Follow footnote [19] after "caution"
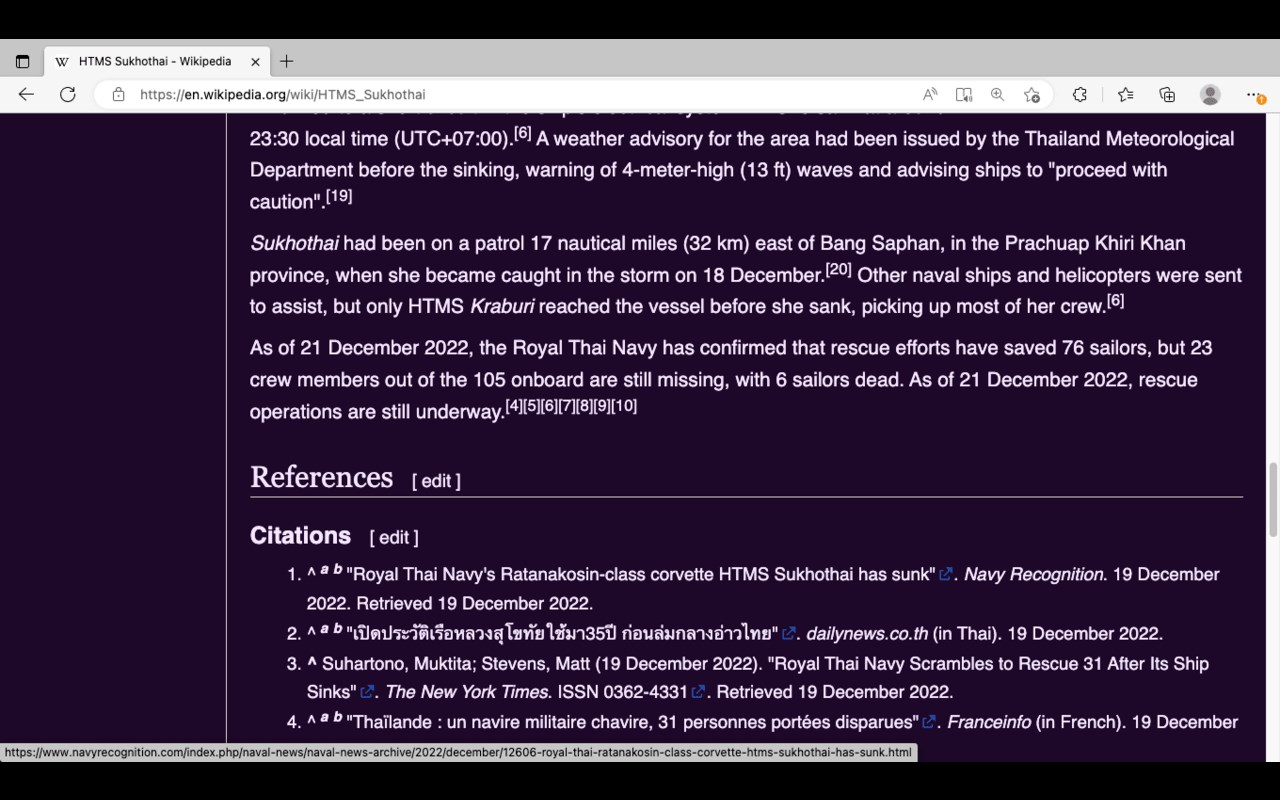Viewport: 1280px width, 800px height. pyautogui.click(x=339, y=196)
